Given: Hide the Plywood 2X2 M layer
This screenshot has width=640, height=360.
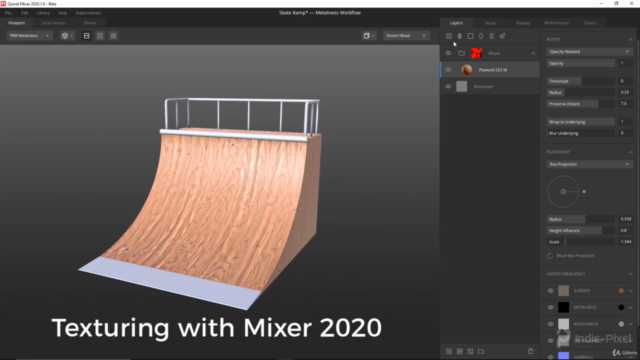Looking at the screenshot, I should click(448, 70).
